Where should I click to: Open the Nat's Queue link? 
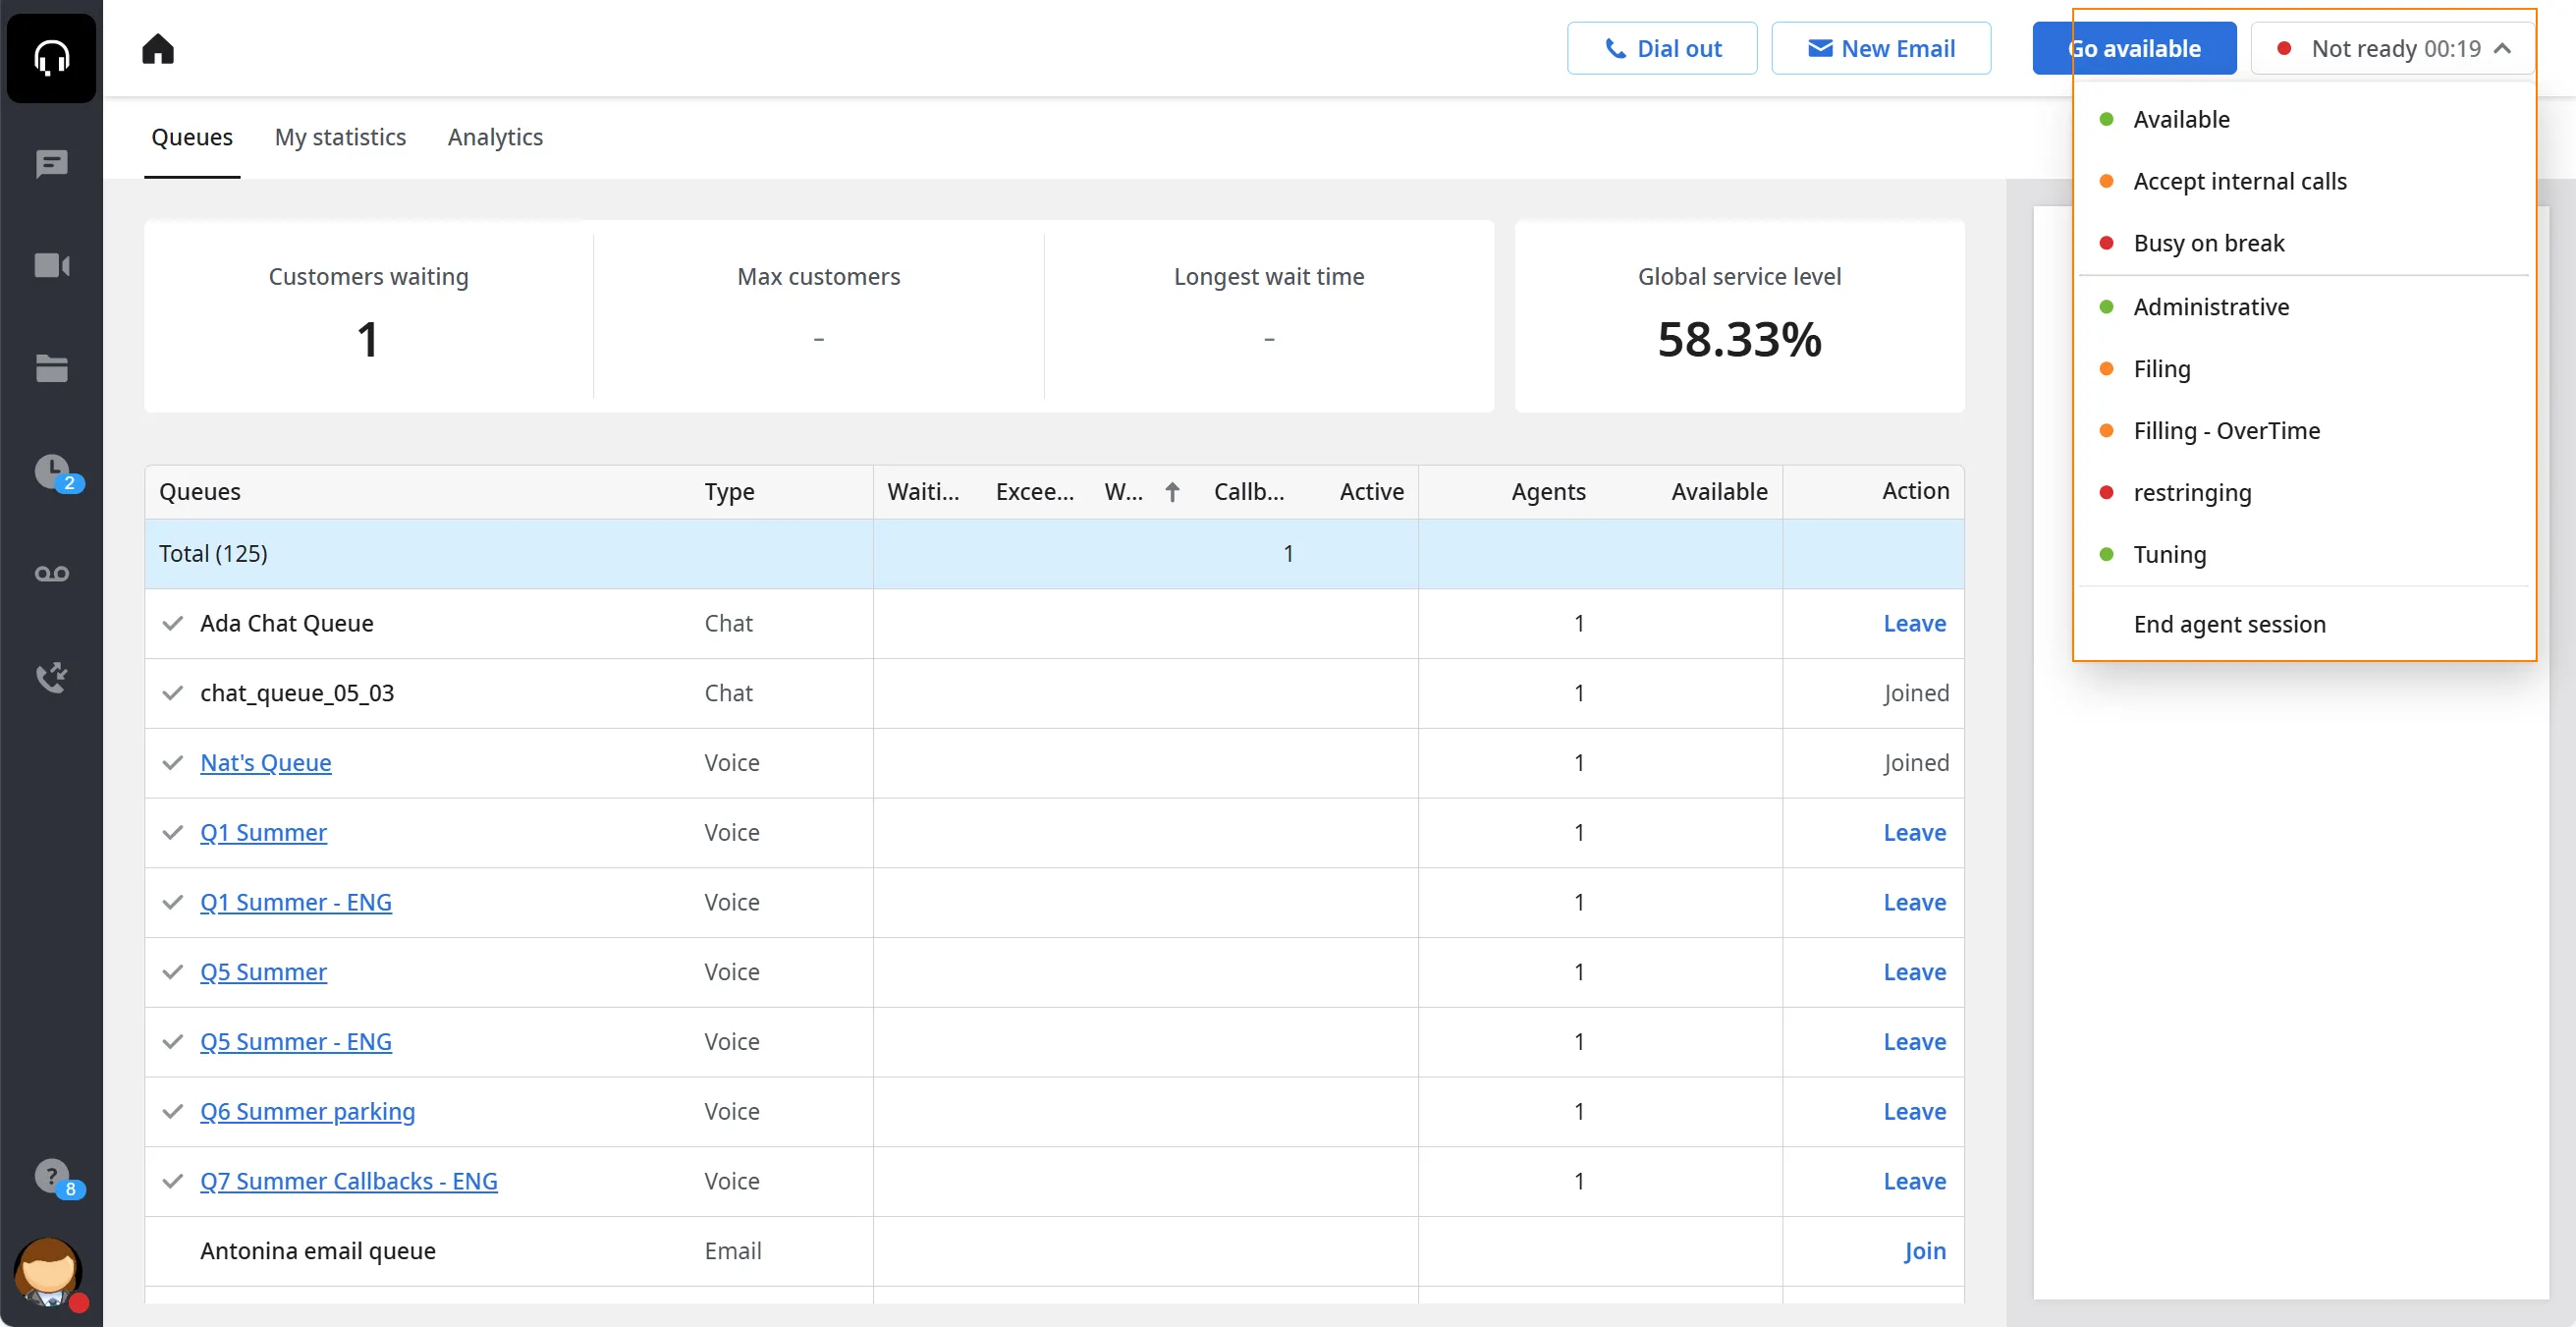coord(265,762)
